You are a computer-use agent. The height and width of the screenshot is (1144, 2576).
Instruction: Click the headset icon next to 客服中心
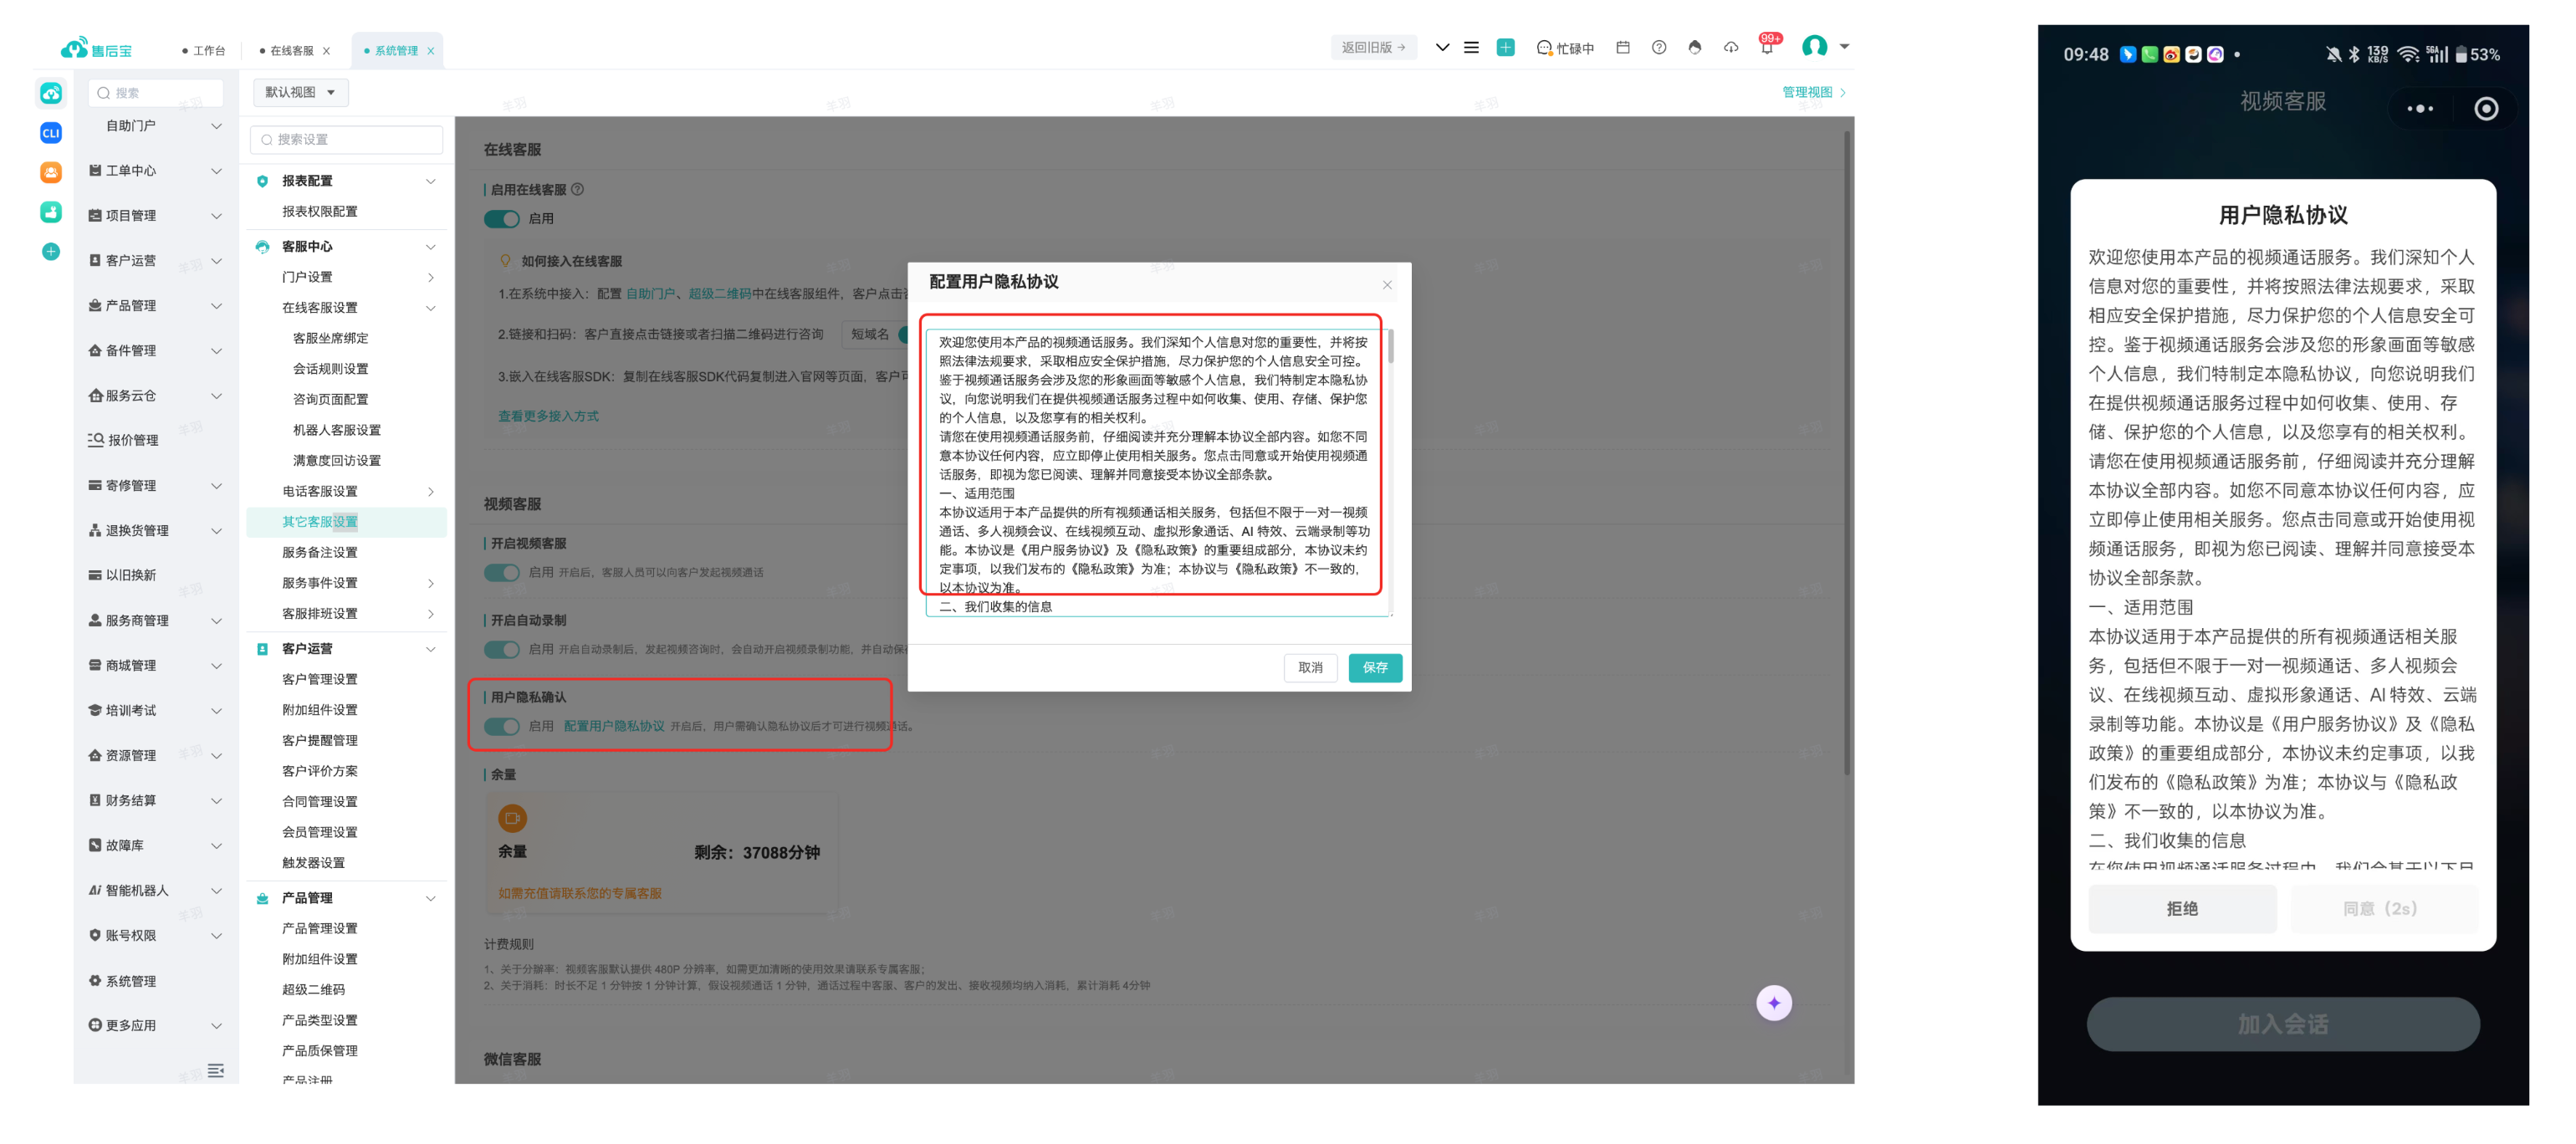click(262, 246)
